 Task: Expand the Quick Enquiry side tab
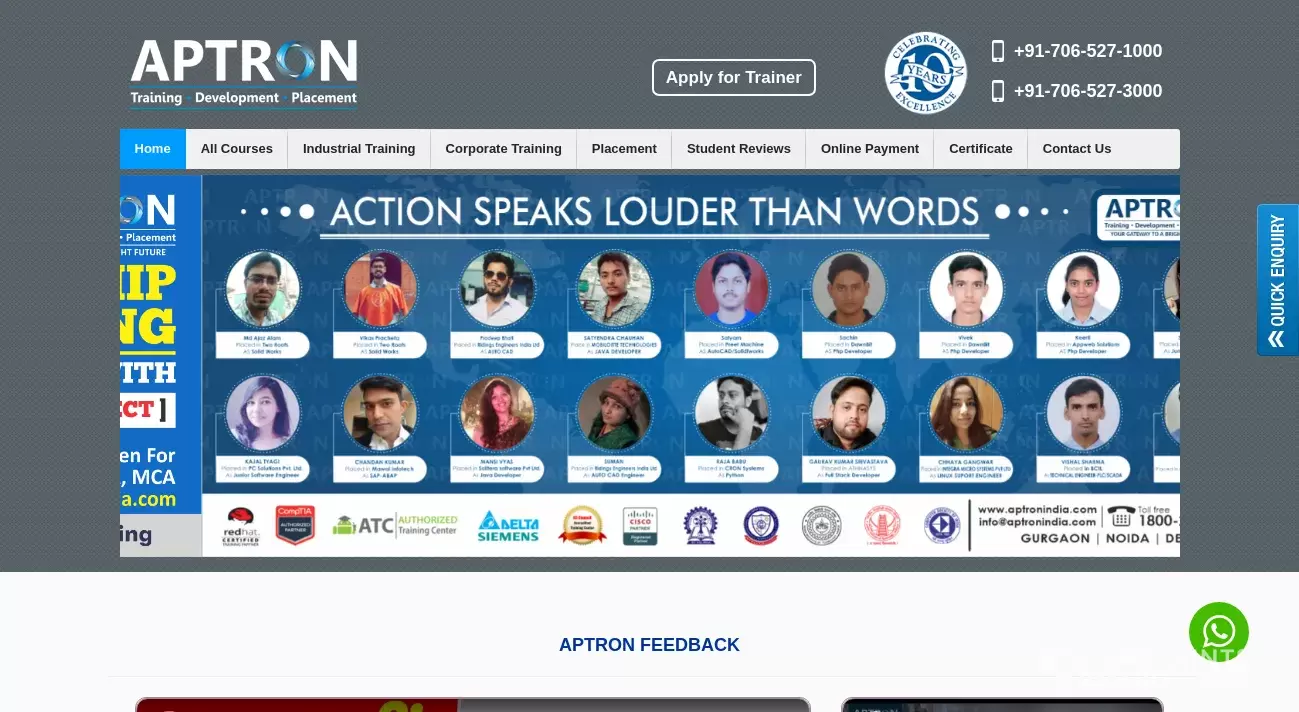pos(1277,280)
